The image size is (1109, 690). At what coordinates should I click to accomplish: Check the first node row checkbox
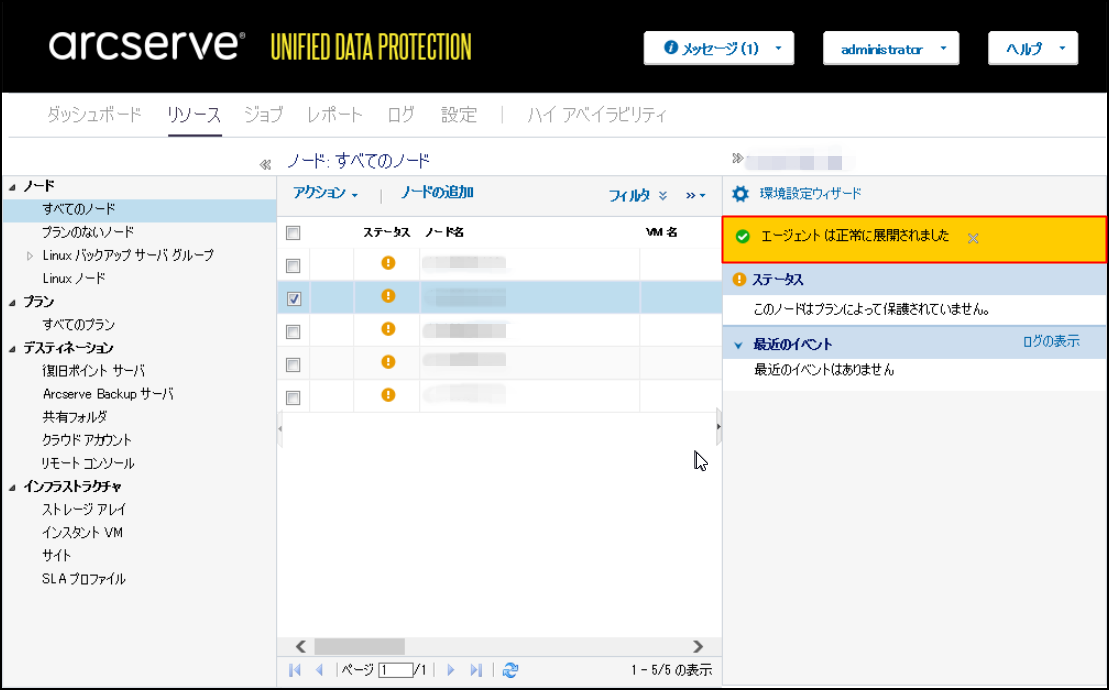coord(293,266)
